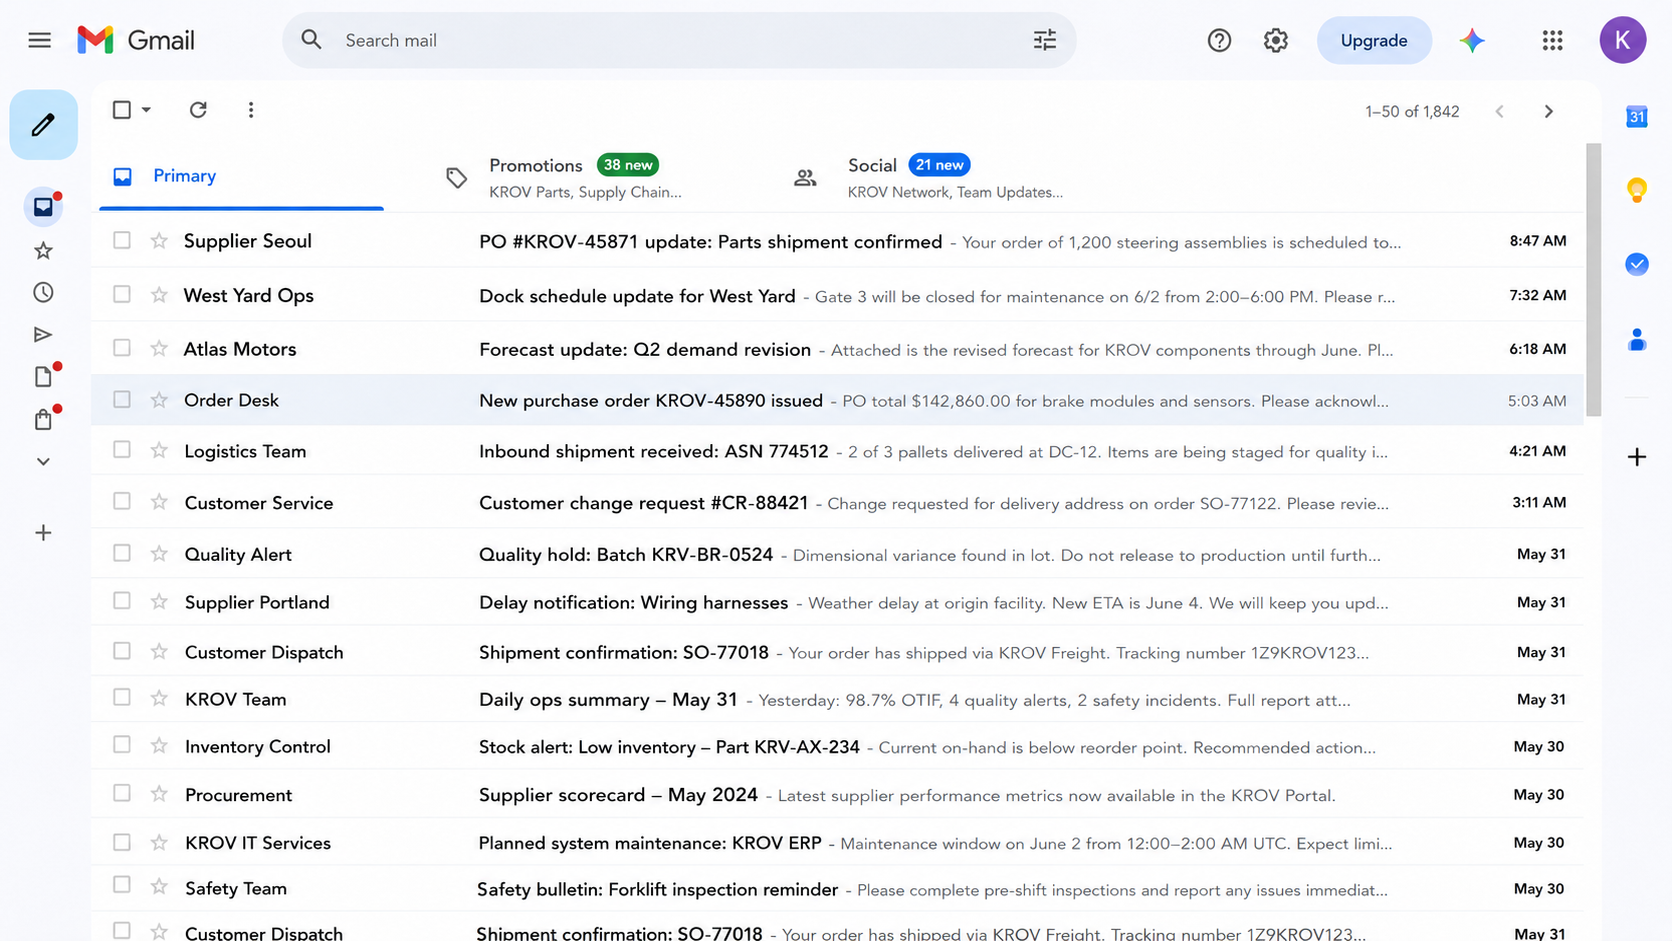1672x941 pixels.
Task: Click the vertical scrollbar thumb
Action: click(1593, 280)
